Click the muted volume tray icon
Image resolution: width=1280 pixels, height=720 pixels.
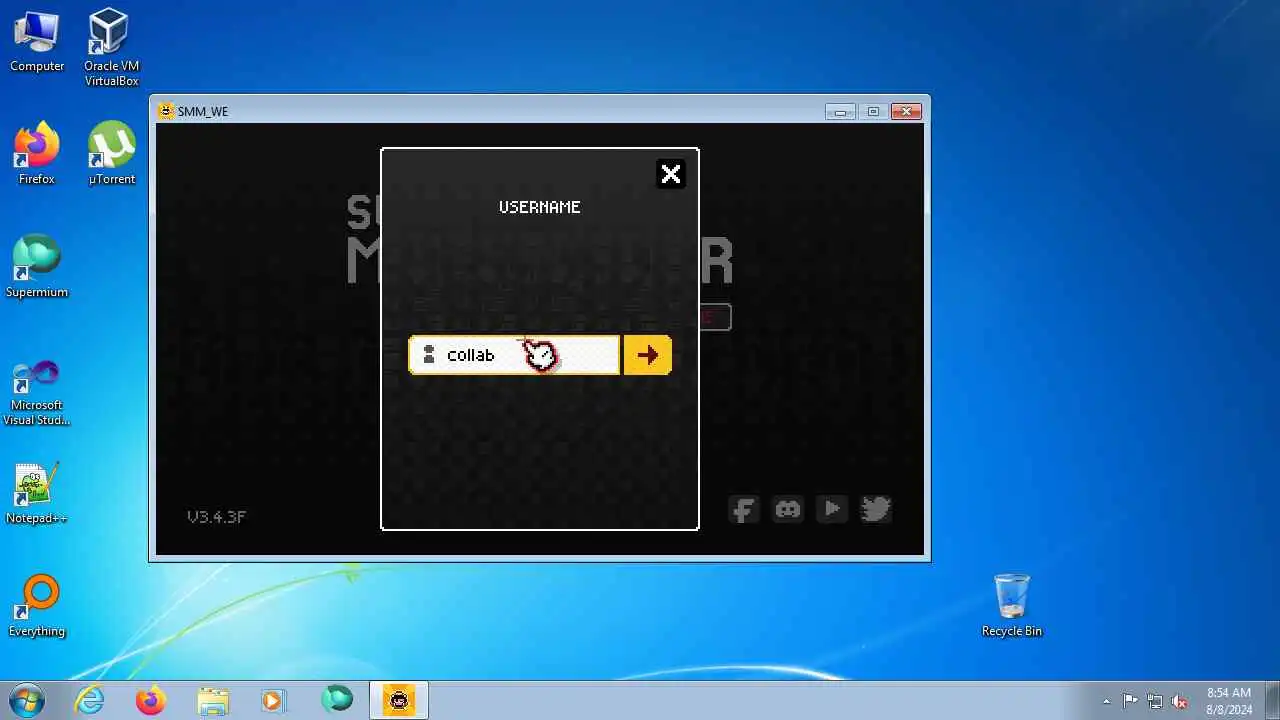coord(1180,701)
